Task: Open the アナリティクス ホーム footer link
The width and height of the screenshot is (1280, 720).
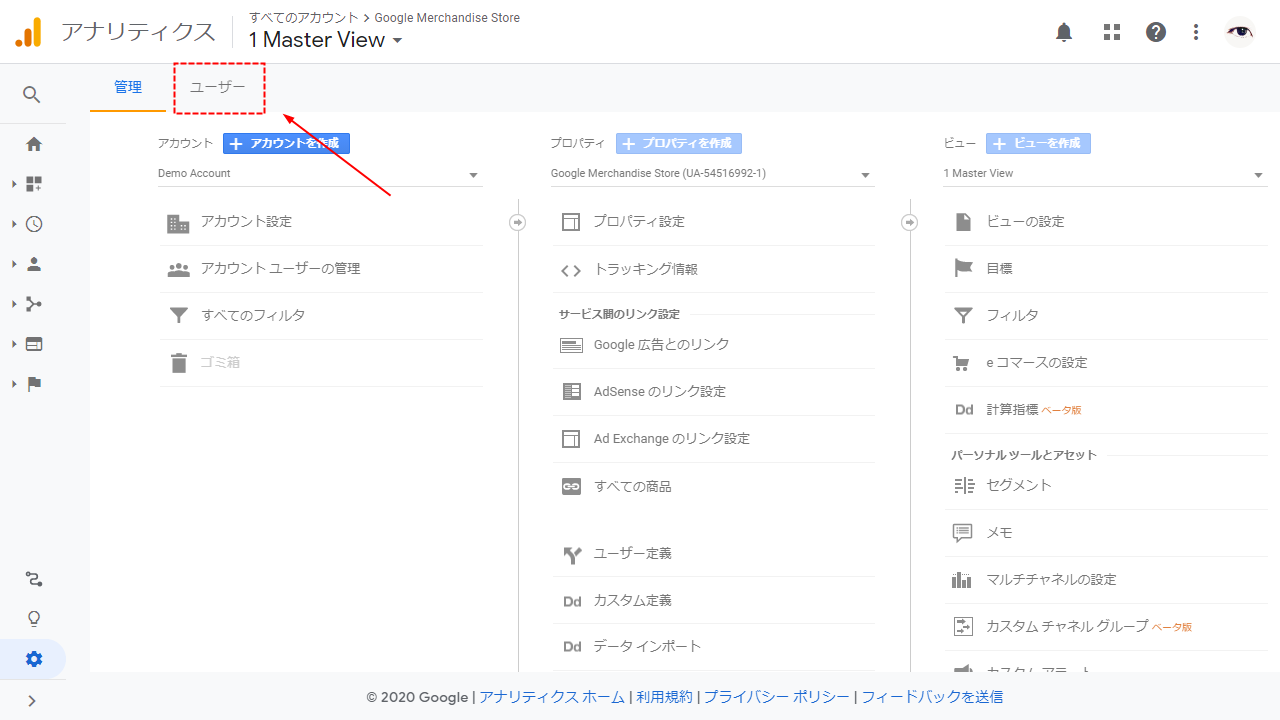Action: click(x=552, y=697)
